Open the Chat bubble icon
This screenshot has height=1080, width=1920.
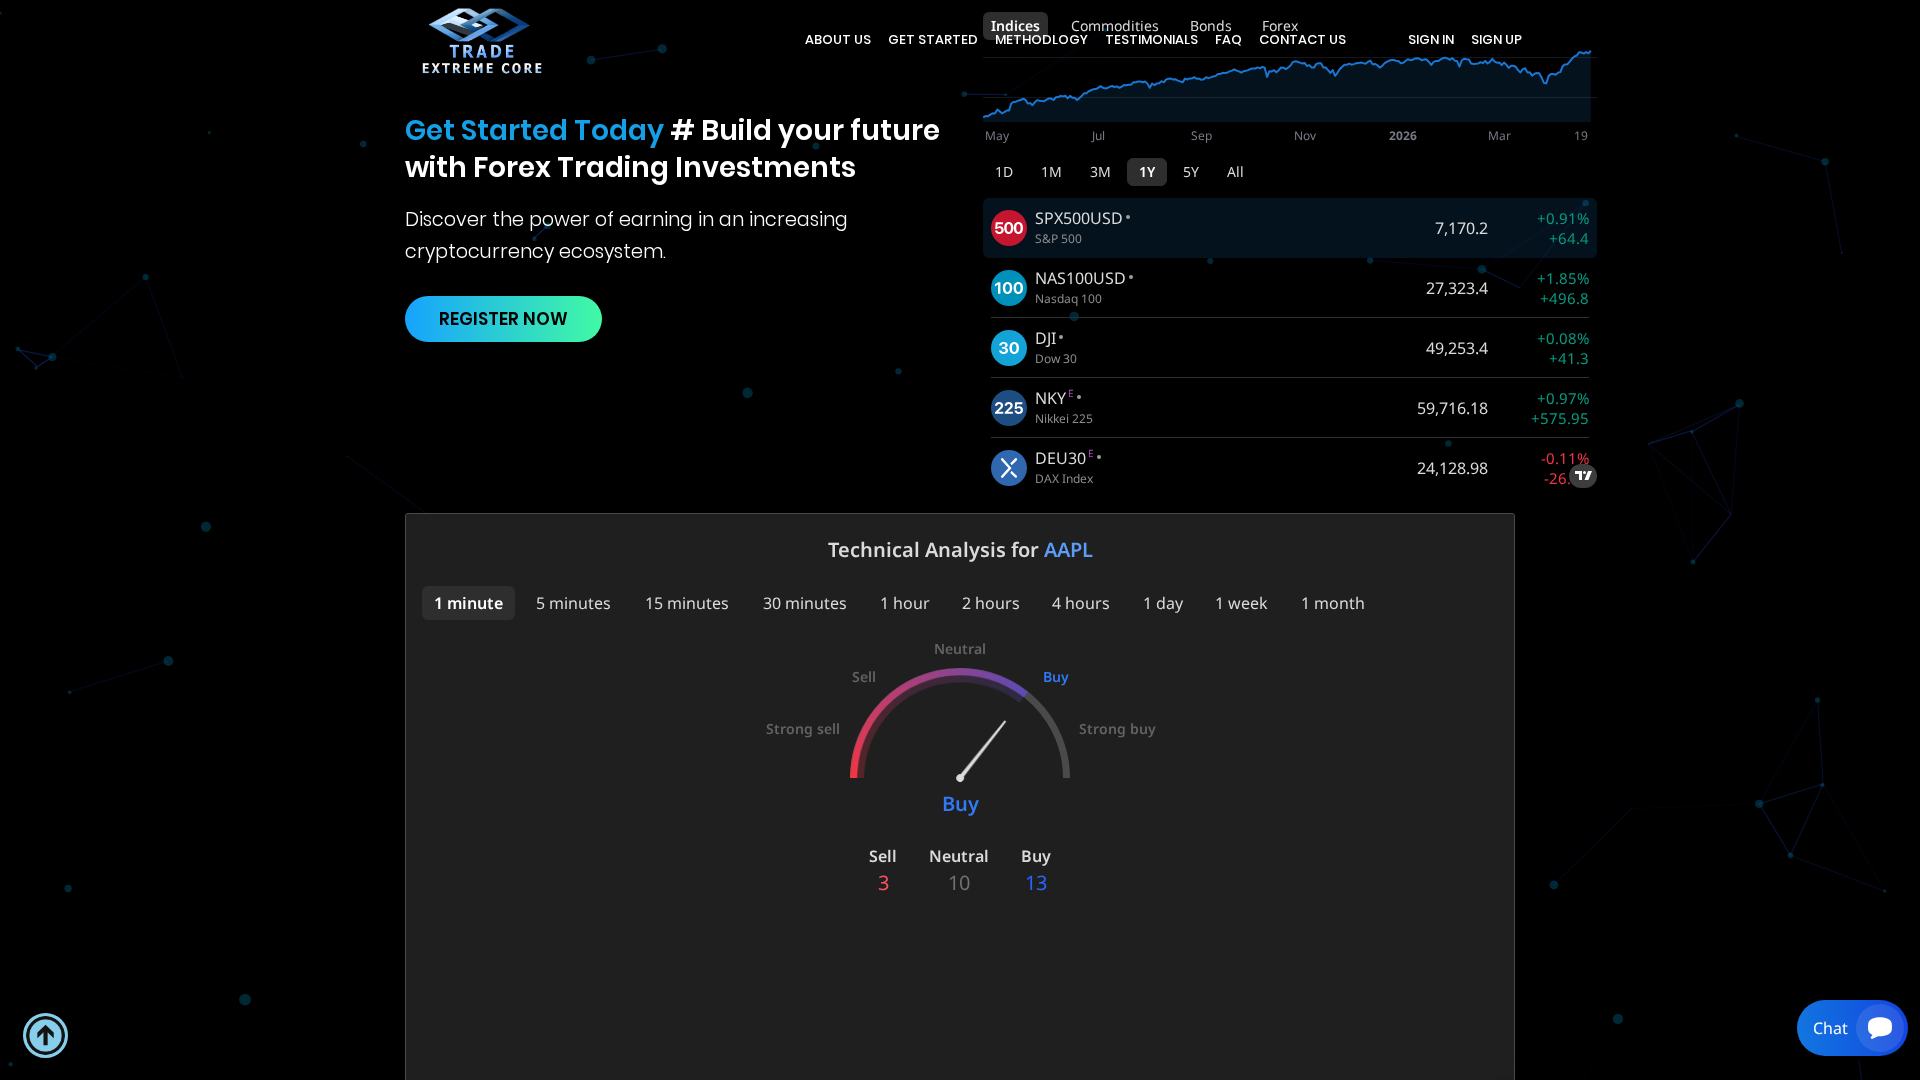[x=1880, y=1028]
